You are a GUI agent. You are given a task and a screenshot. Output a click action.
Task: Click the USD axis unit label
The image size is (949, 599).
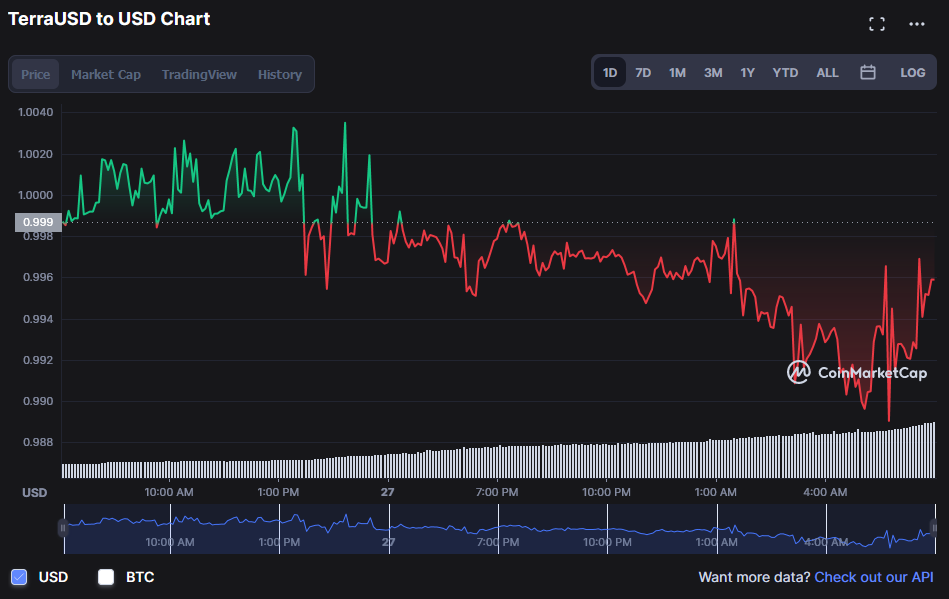click(34, 493)
